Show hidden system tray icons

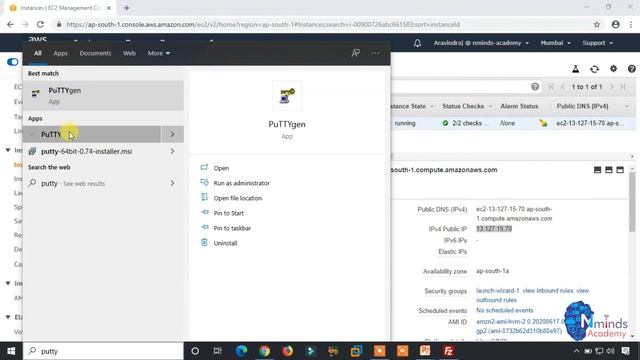576,351
